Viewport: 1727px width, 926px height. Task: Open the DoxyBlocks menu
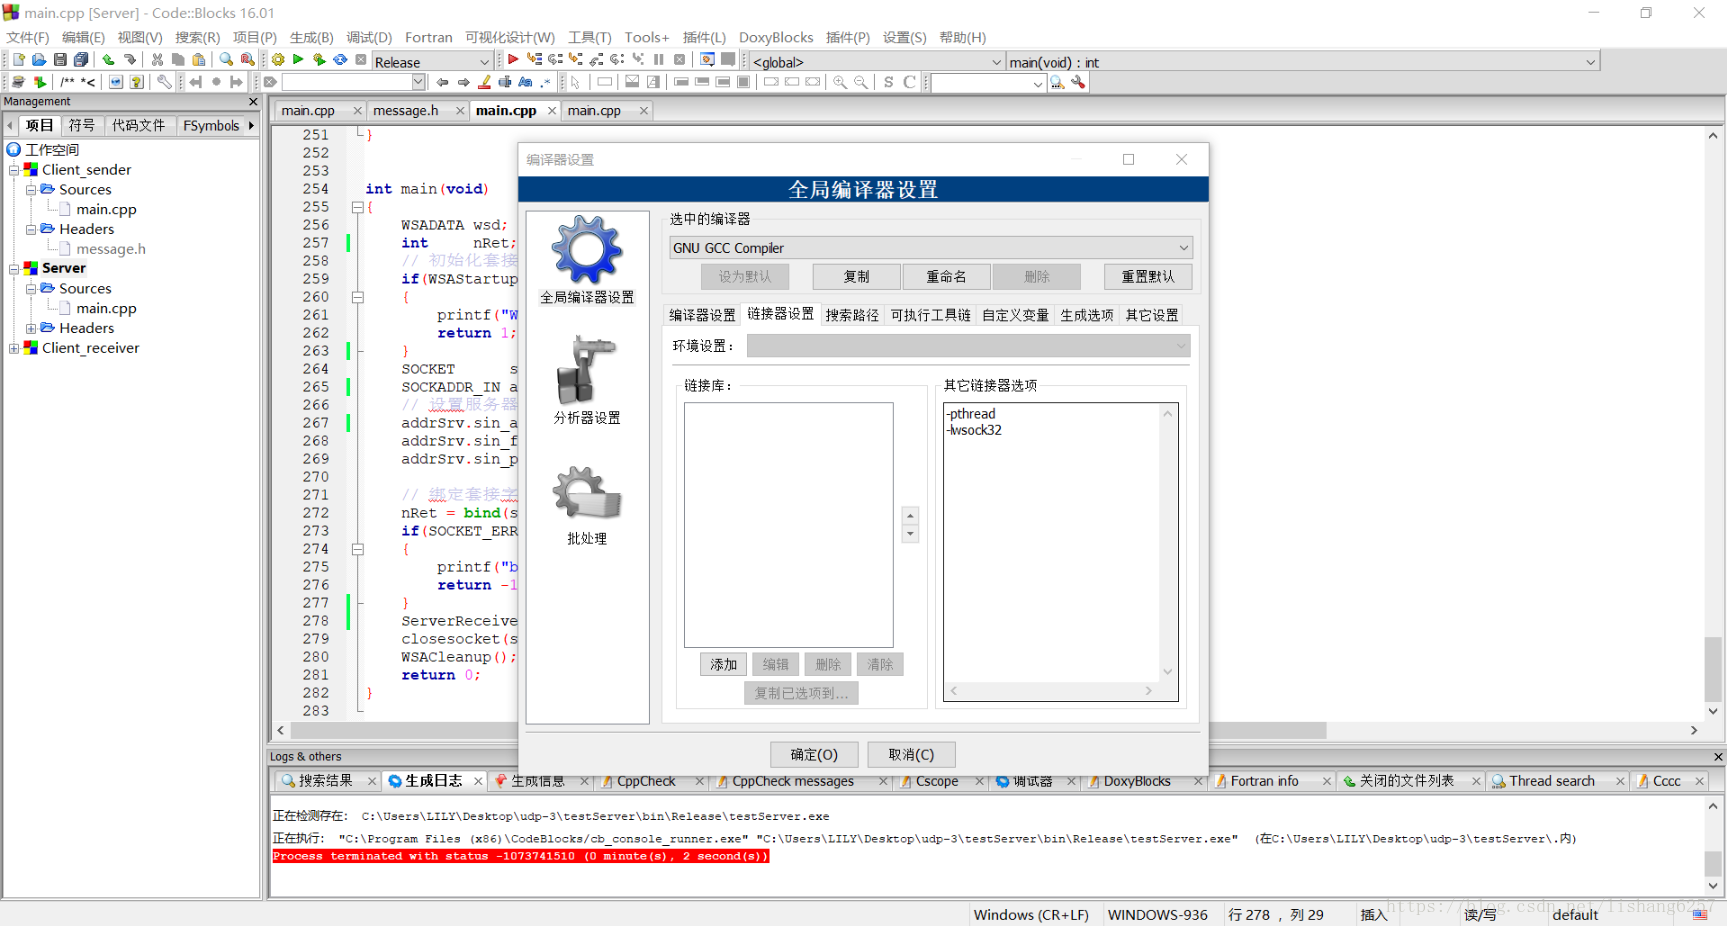tap(776, 37)
